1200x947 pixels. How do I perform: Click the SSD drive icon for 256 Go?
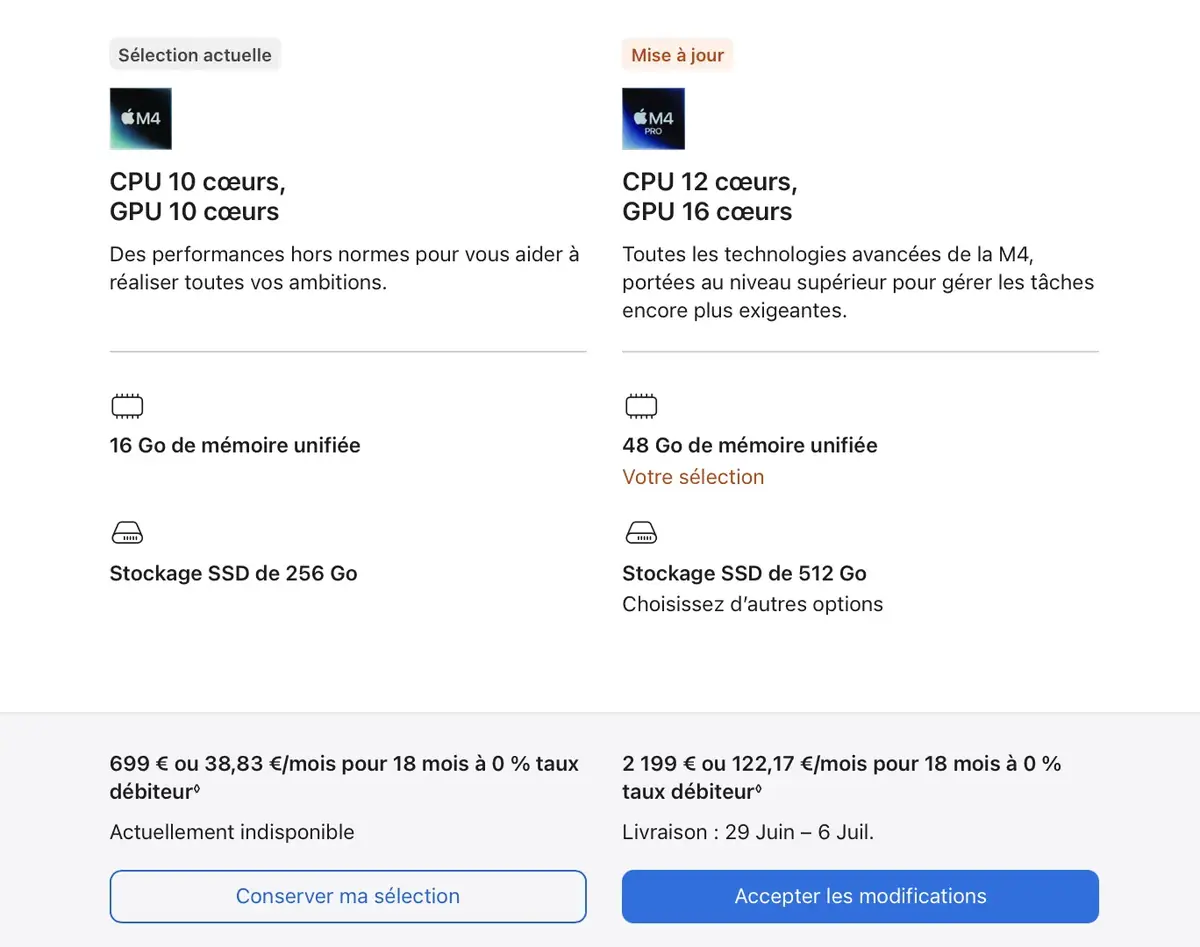coord(127,532)
